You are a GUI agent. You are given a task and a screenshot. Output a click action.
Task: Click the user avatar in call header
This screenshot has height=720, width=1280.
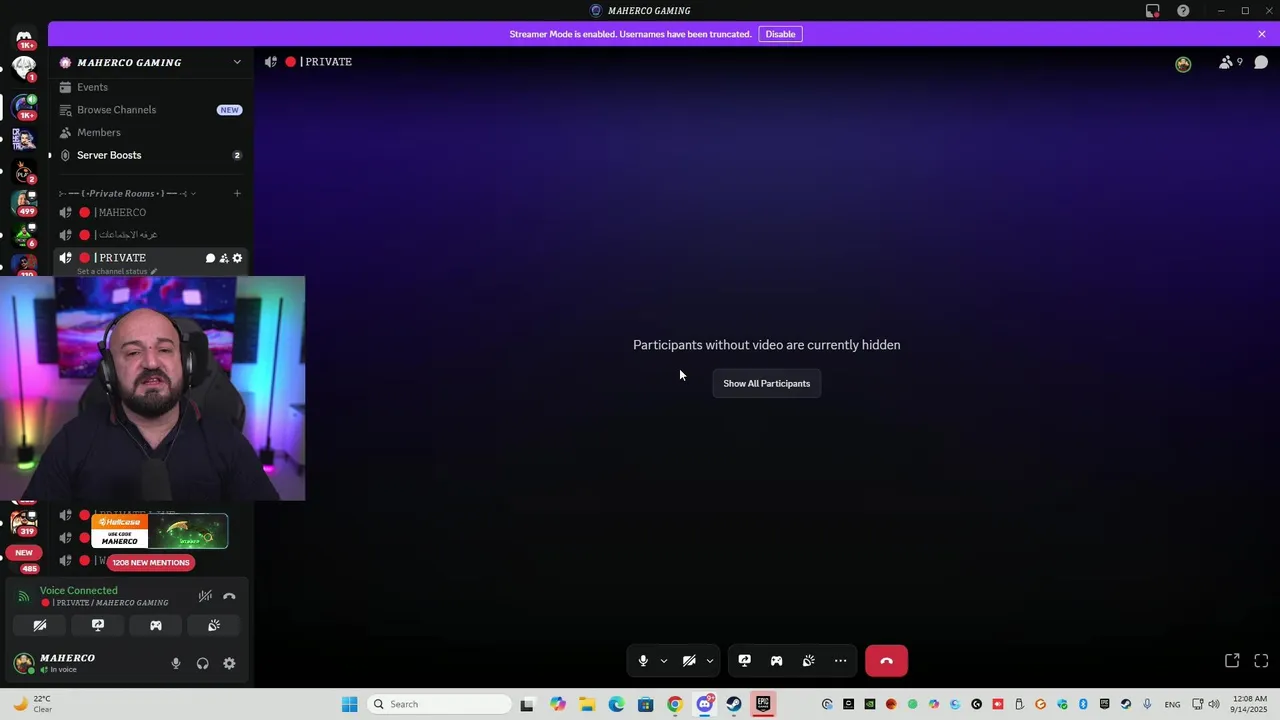point(1183,64)
